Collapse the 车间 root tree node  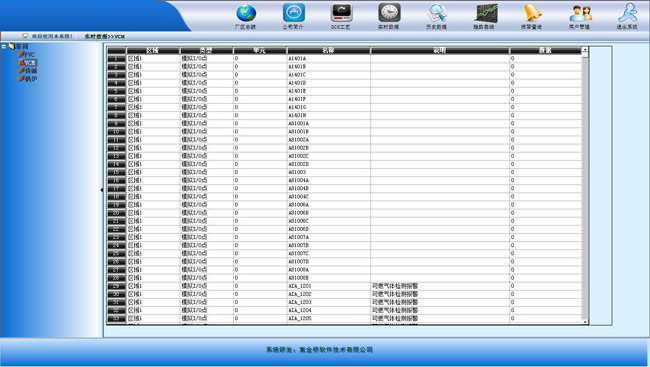click(x=4, y=46)
